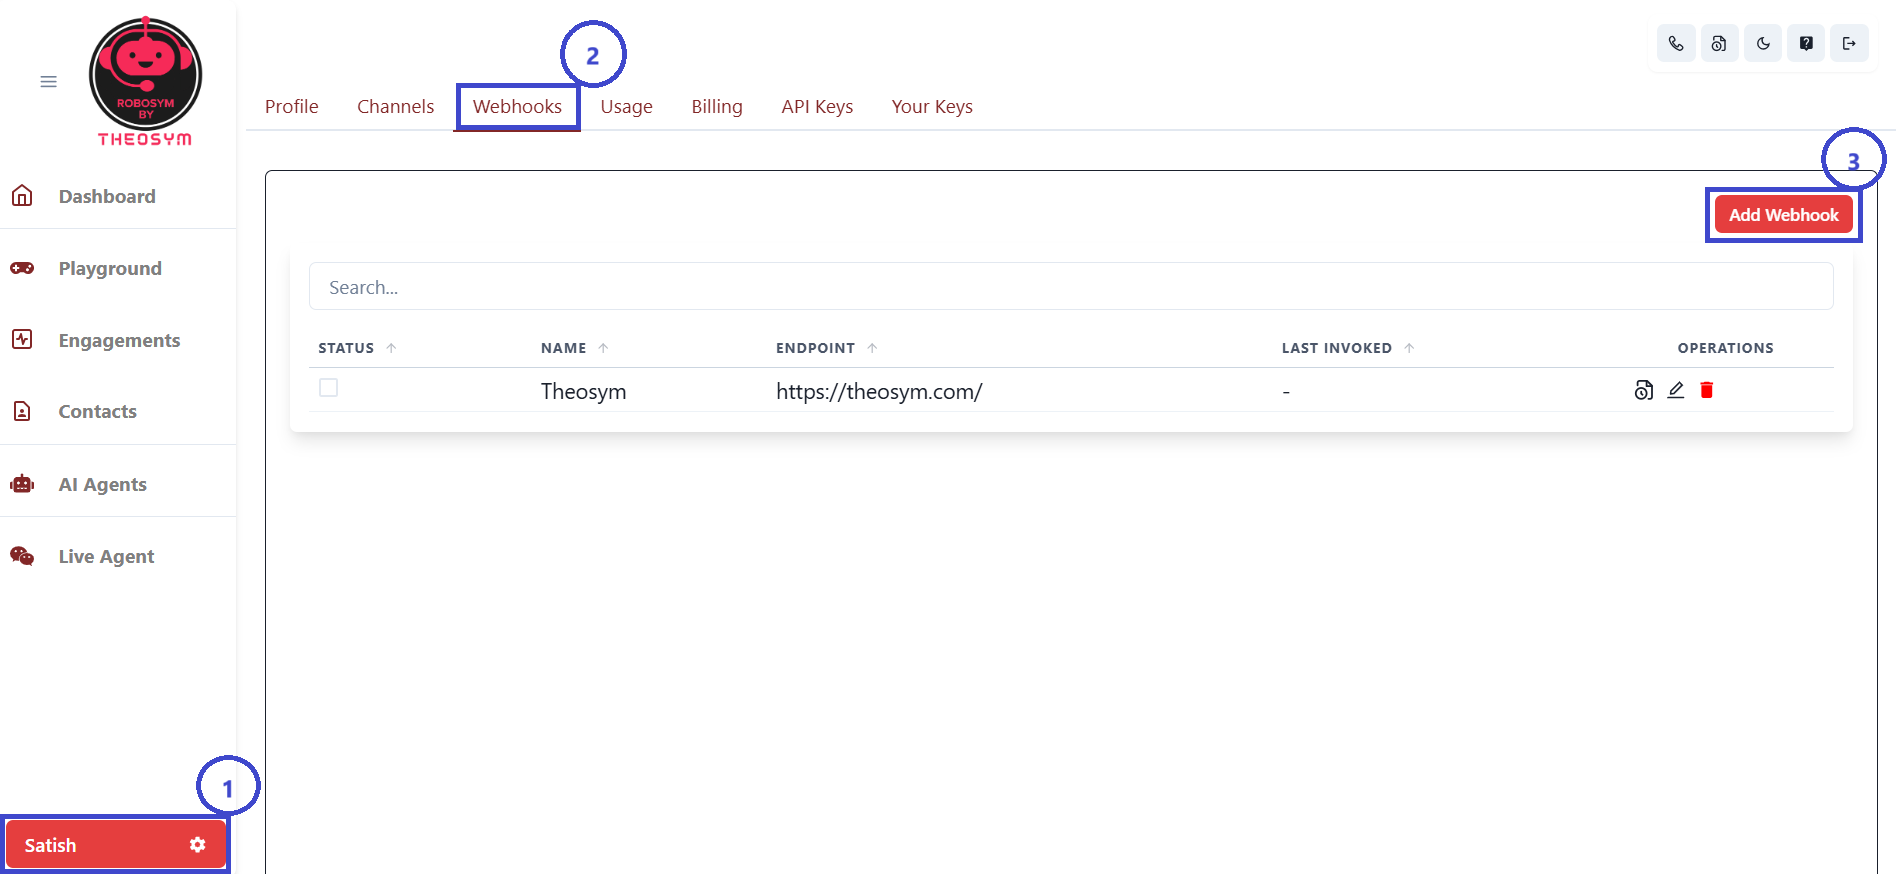
Task: Switch to the Channels tab
Action: tap(396, 107)
